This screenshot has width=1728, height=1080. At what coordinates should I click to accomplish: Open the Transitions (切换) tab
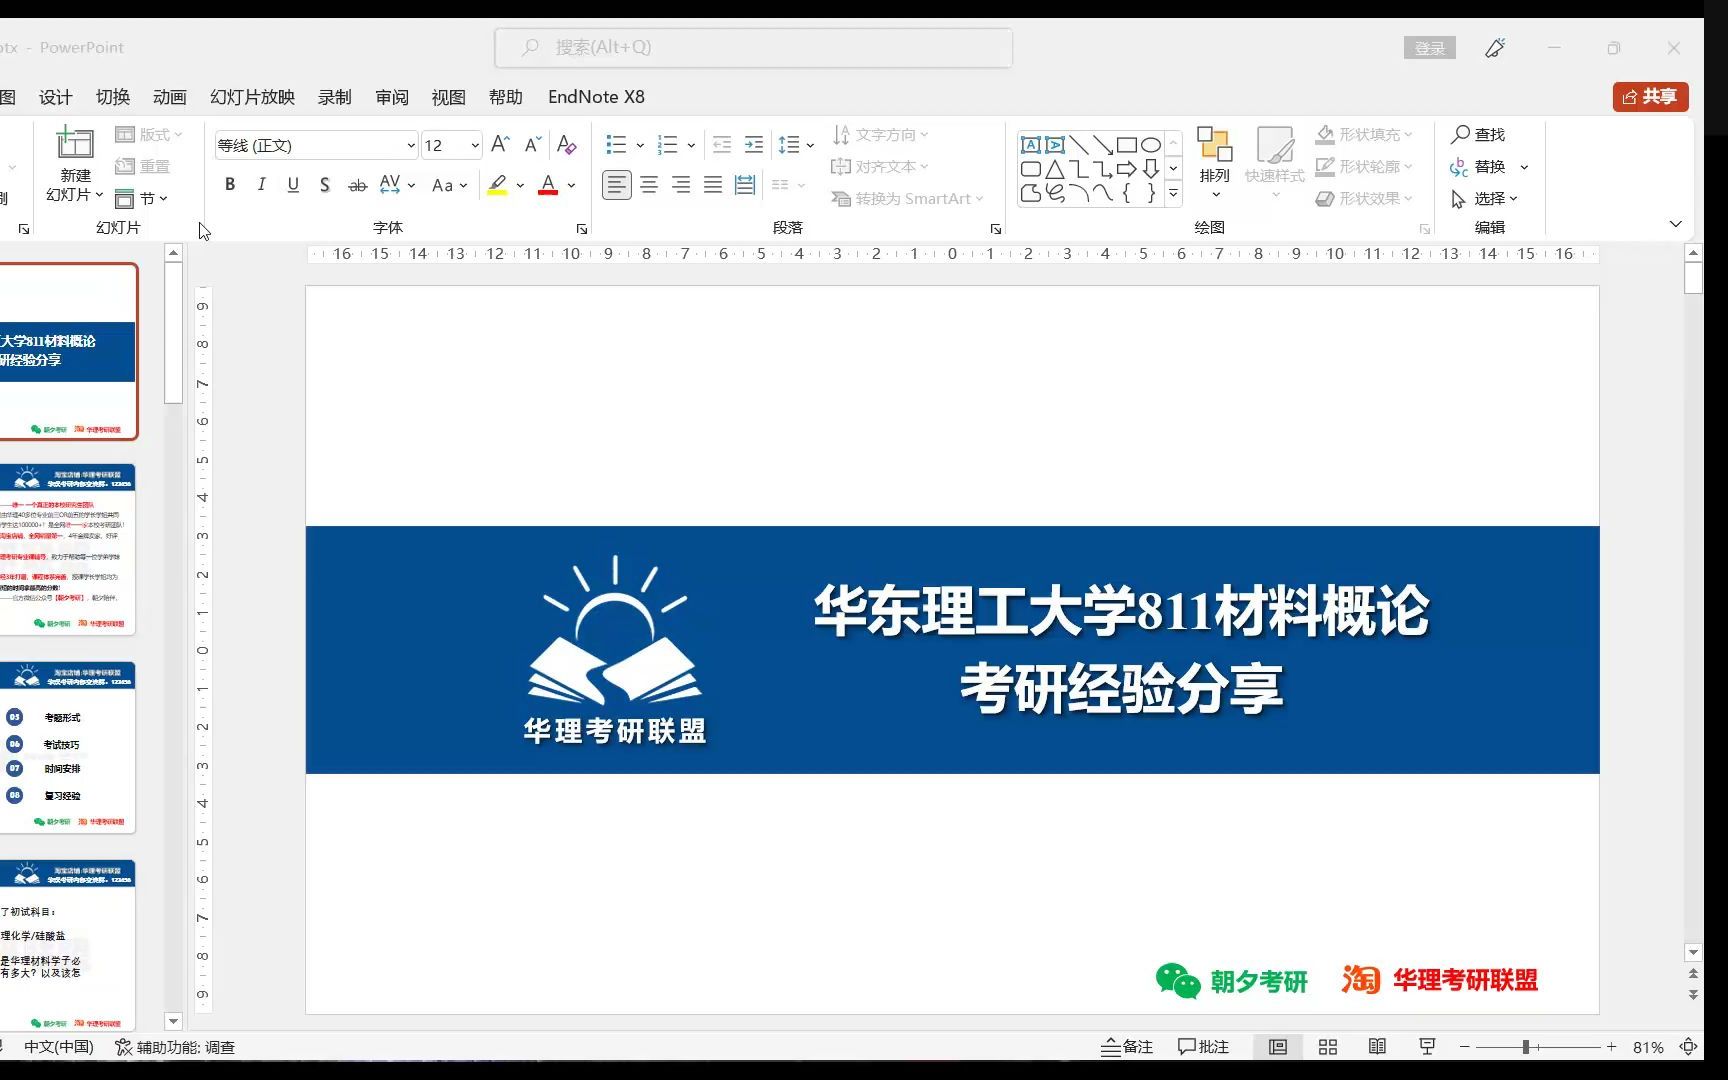113,97
